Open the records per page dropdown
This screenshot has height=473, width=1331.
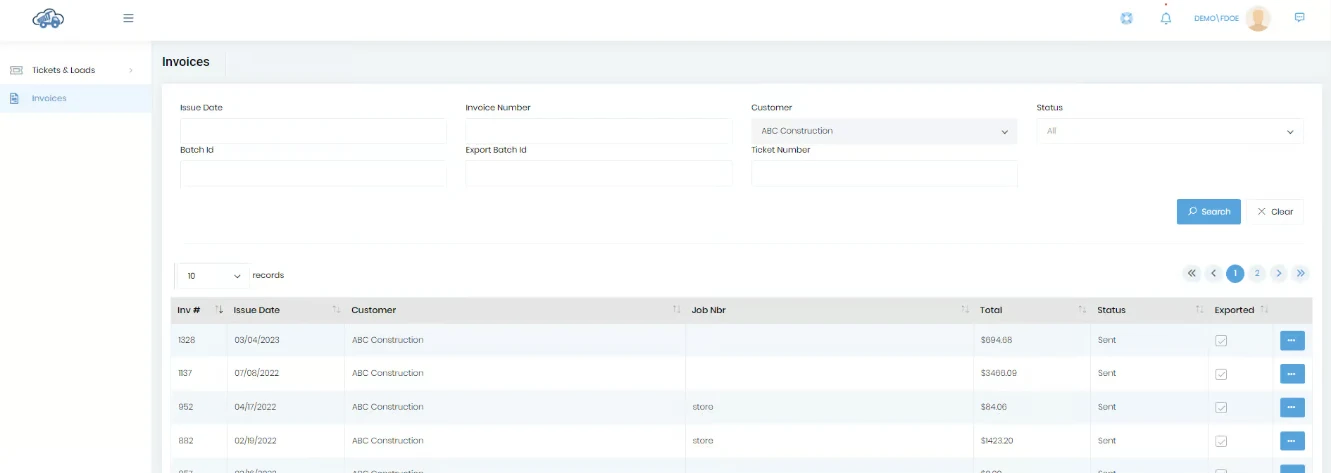tap(213, 275)
